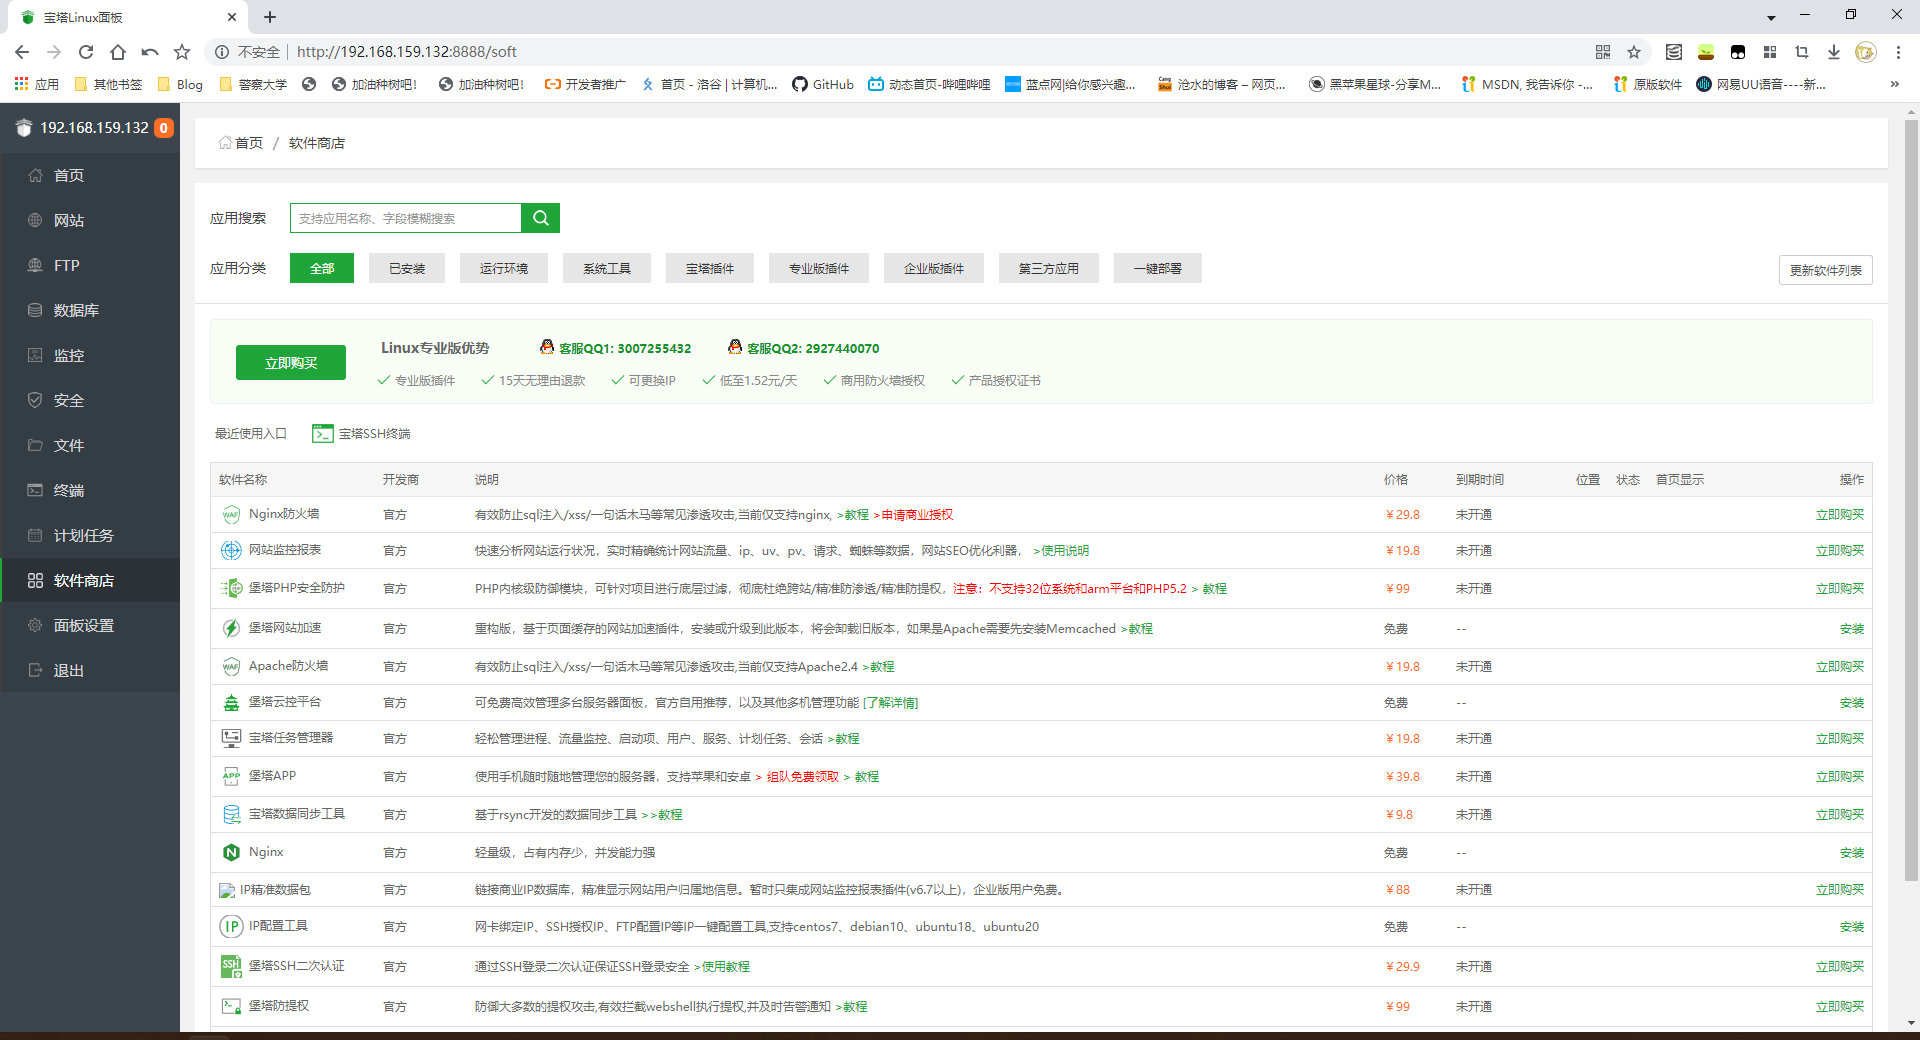The width and height of the screenshot is (1920, 1040).
Task: Open the tab search dropdown arrow
Action: (1771, 17)
